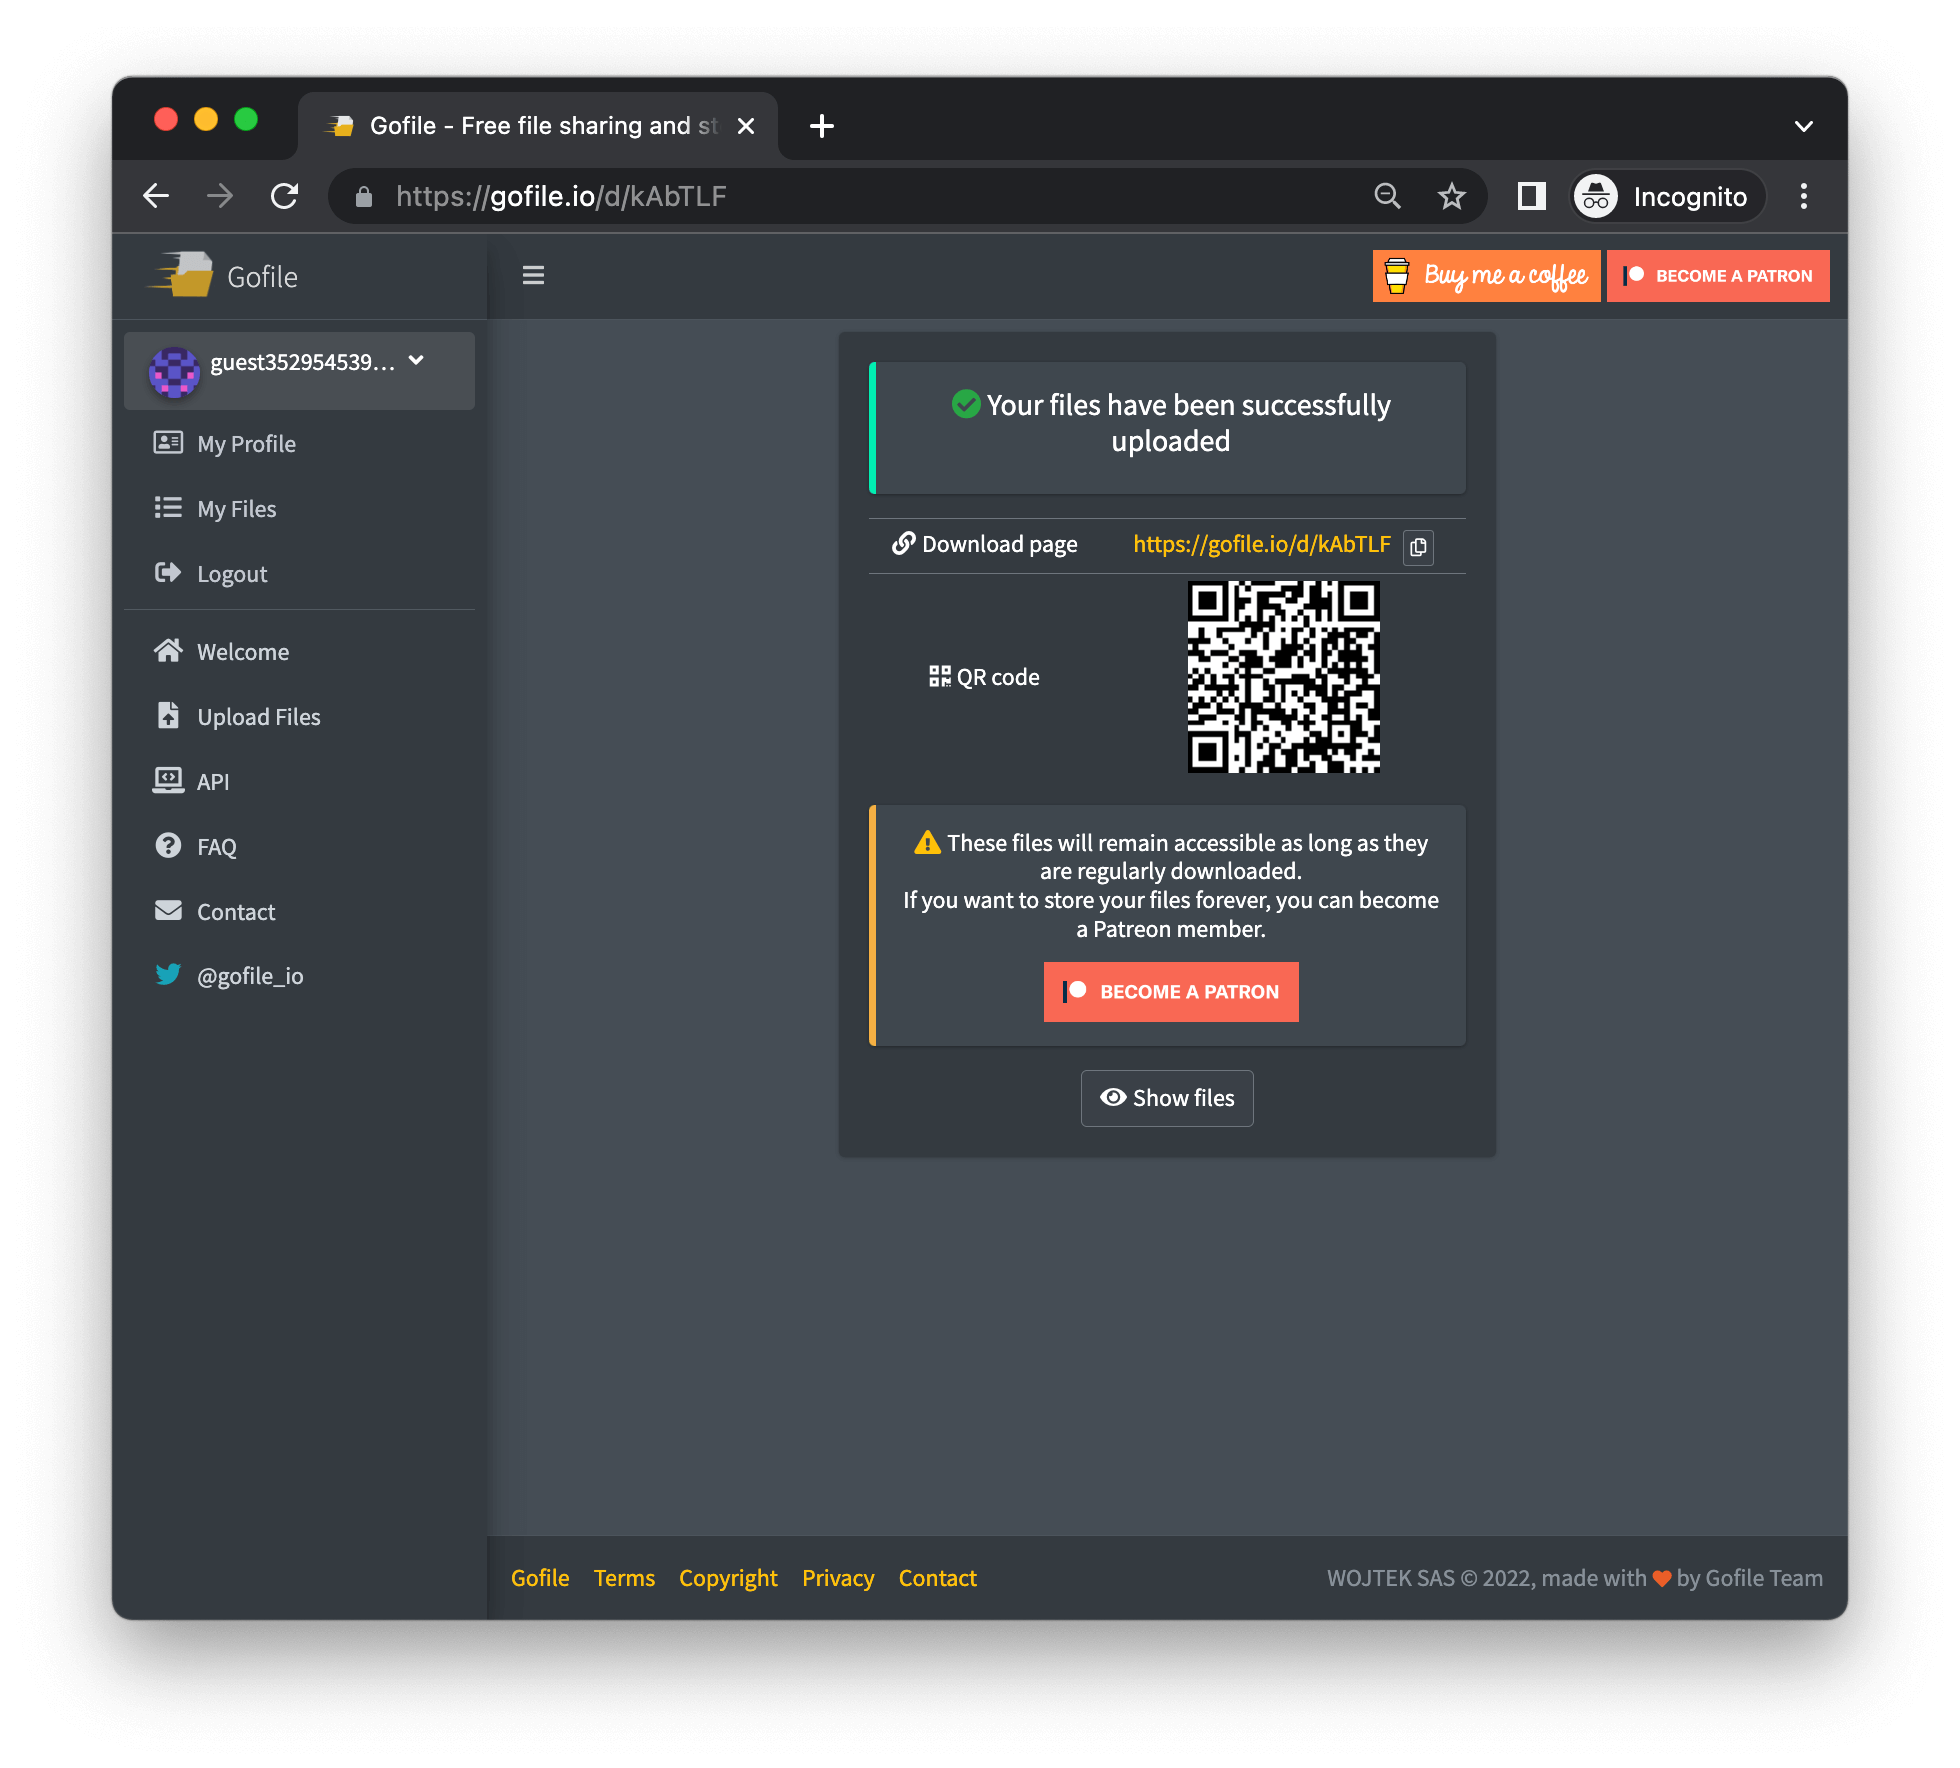
Task: Click the QR code image
Action: click(1283, 677)
